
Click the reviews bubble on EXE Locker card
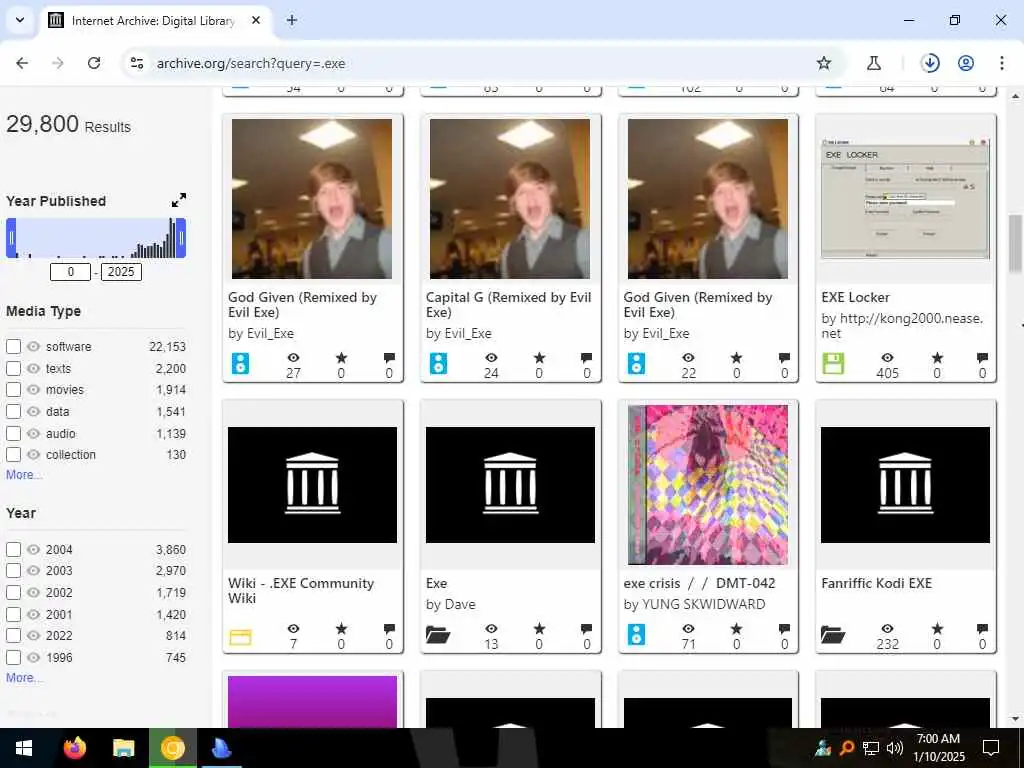pos(982,358)
